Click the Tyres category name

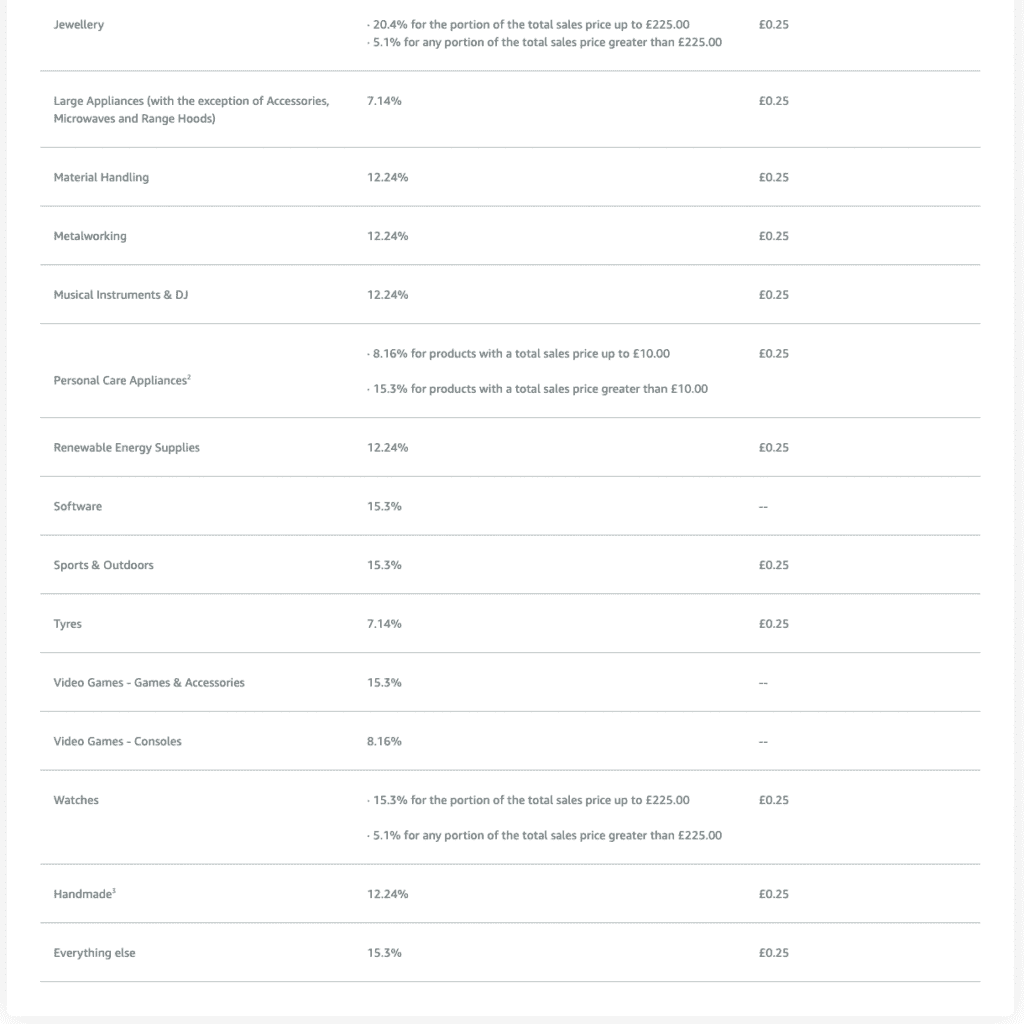[x=68, y=624]
